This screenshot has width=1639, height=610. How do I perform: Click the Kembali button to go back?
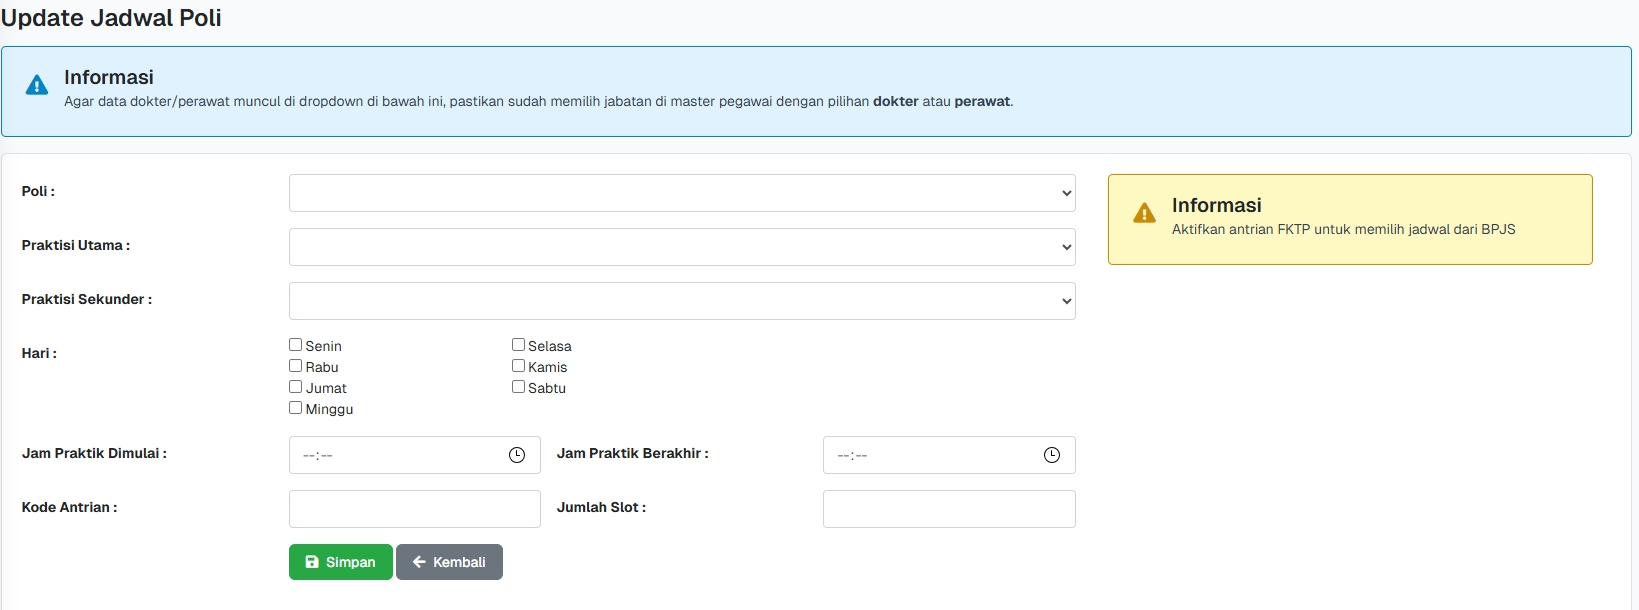pyautogui.click(x=449, y=562)
